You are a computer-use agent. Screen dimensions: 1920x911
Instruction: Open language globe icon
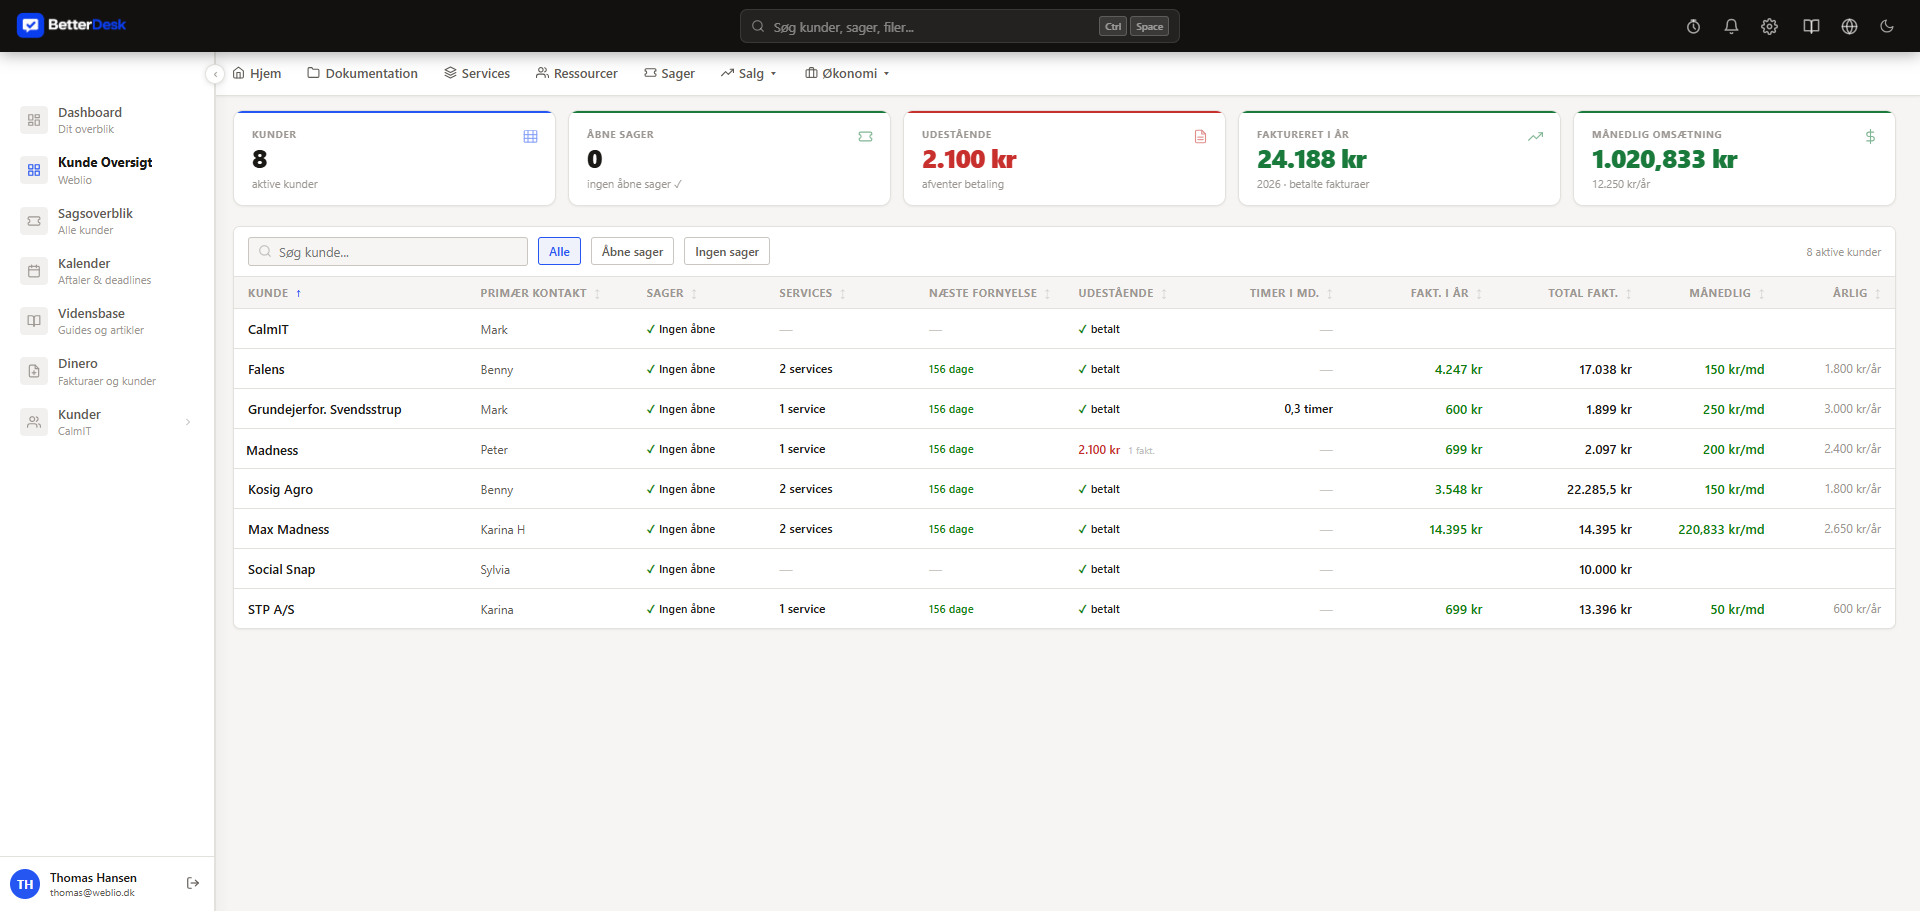tap(1849, 27)
